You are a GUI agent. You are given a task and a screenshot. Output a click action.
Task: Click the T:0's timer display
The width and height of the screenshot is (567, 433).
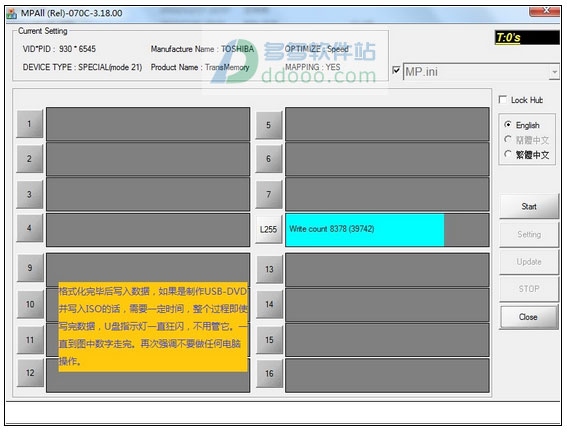pos(527,38)
